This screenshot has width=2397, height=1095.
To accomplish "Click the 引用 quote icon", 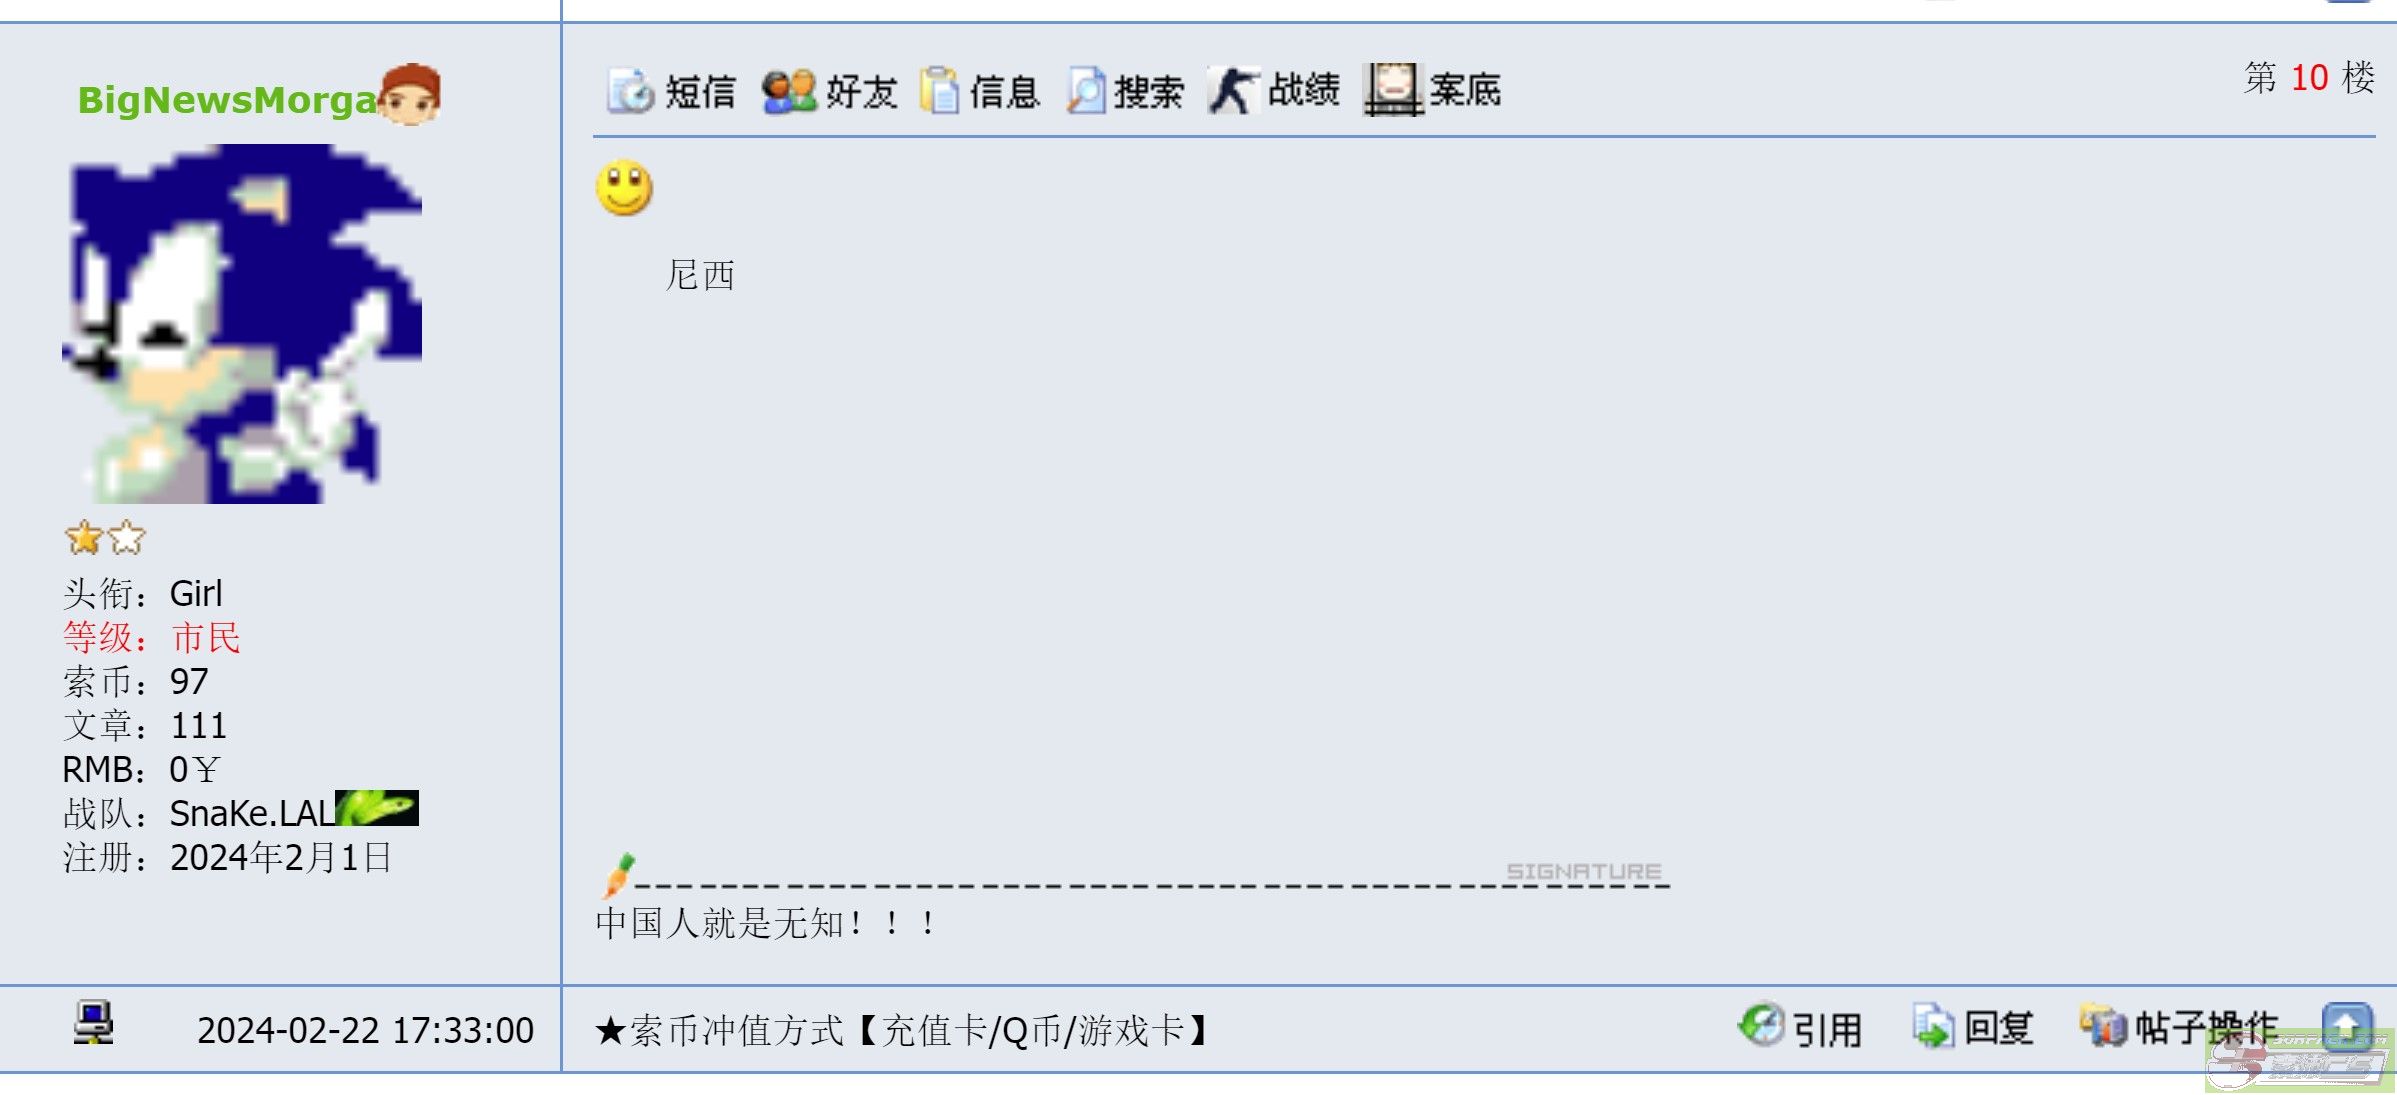I will [1761, 1025].
